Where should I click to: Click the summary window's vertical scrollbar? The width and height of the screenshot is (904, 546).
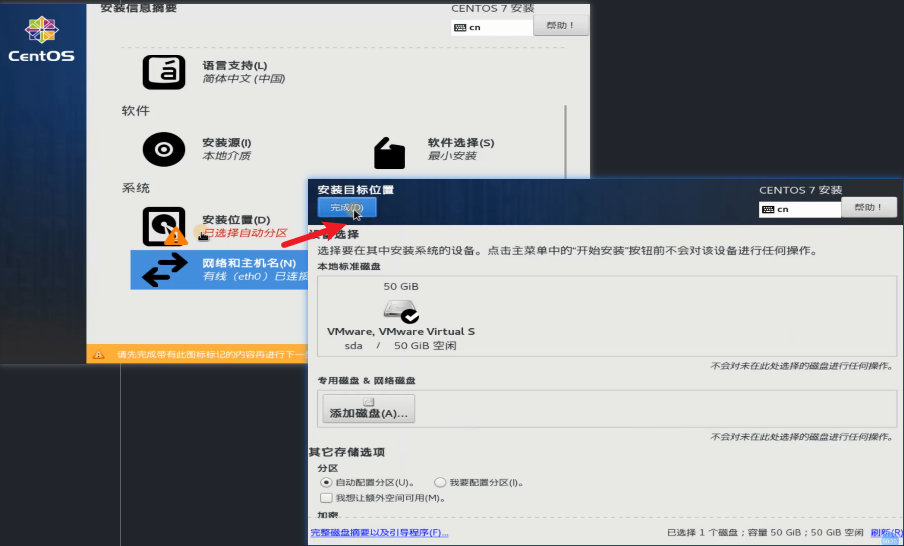click(565, 141)
